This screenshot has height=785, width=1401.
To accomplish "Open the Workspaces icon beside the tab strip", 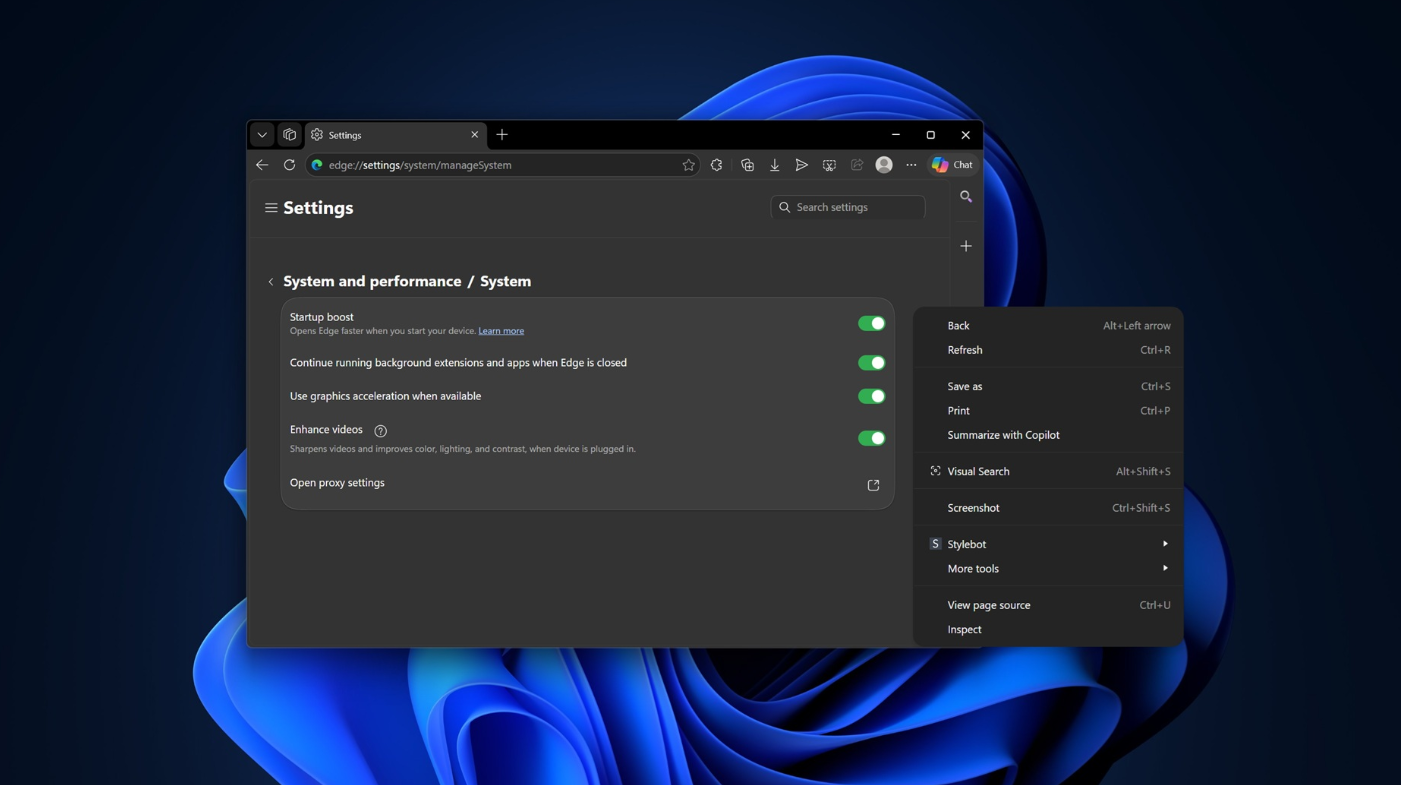I will click(290, 135).
